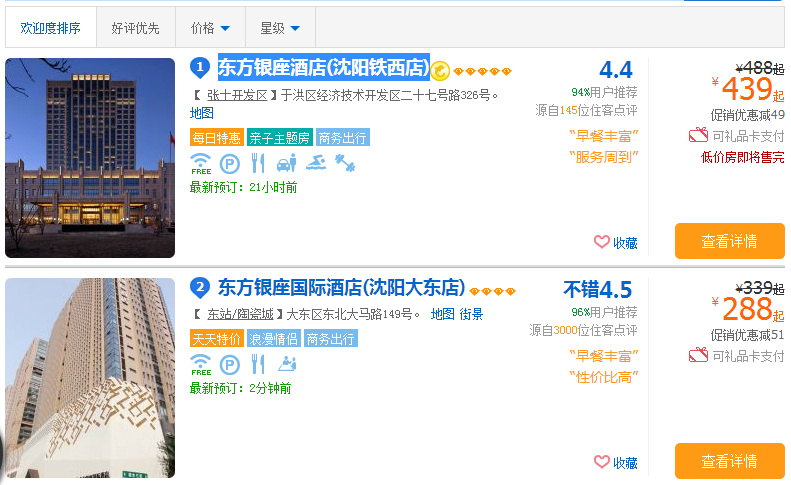
Task: Expand the 价格 sort dropdown
Action: [210, 28]
